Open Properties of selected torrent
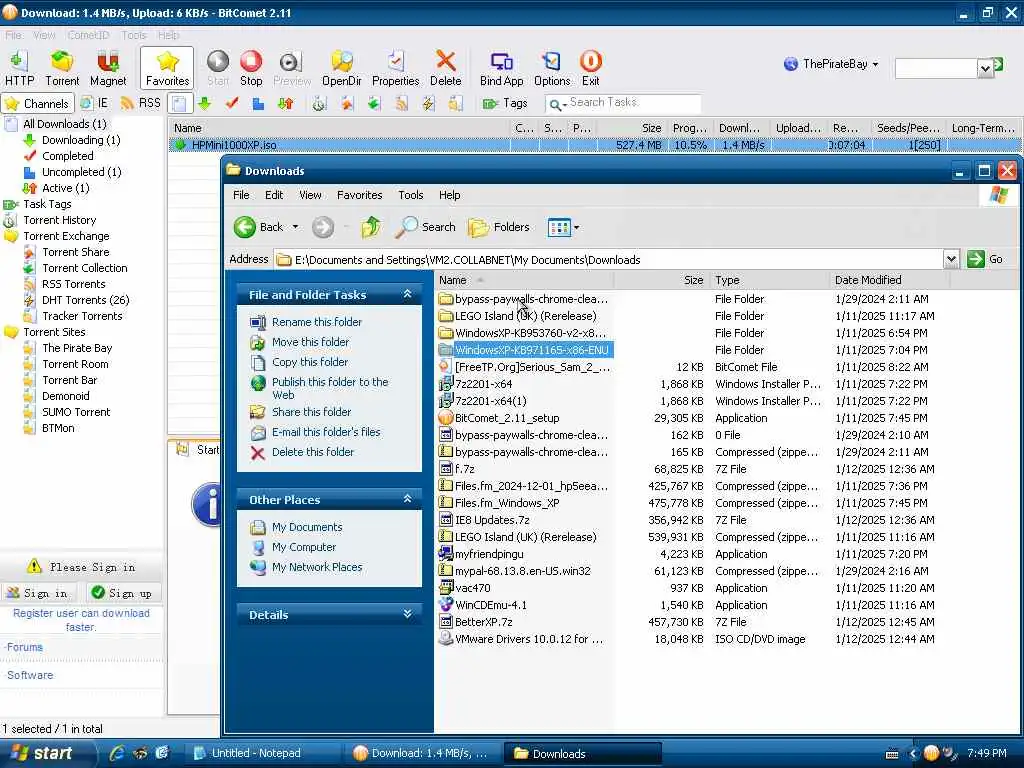 coord(395,68)
